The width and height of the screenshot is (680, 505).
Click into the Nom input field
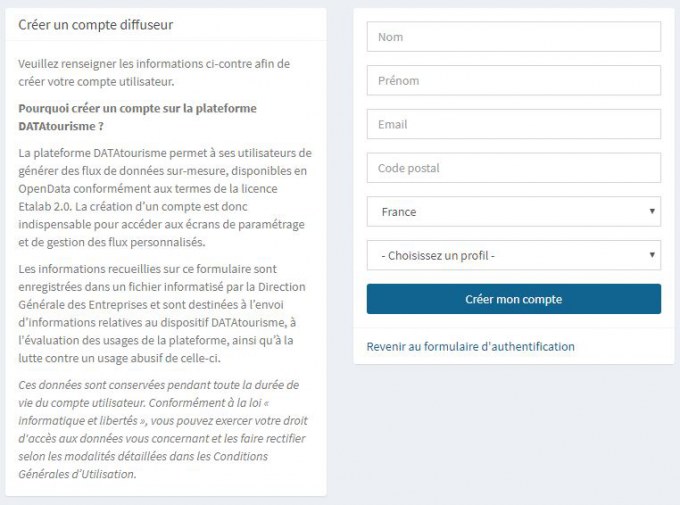[513, 37]
